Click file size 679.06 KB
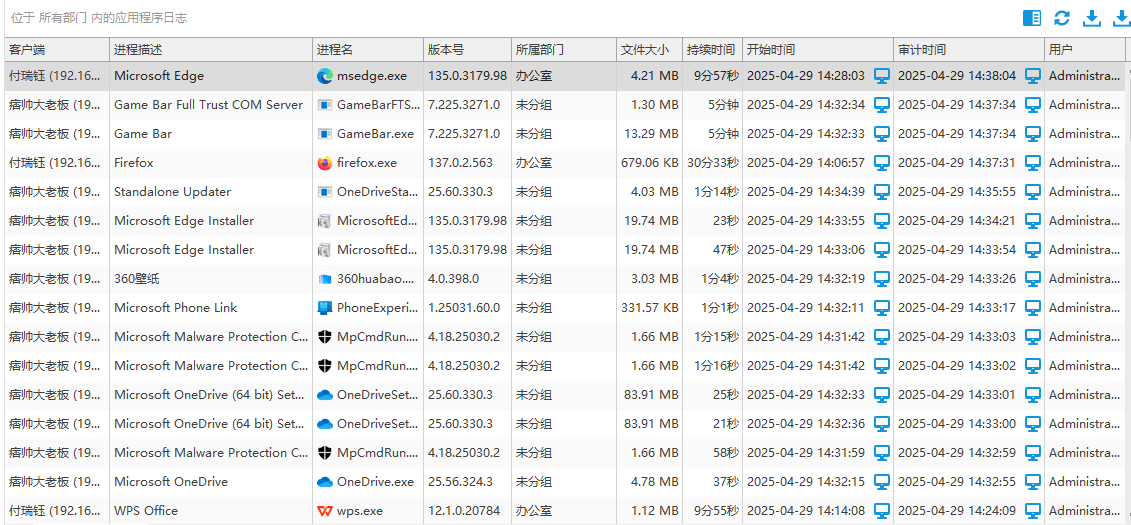1131x525 pixels. pos(649,163)
